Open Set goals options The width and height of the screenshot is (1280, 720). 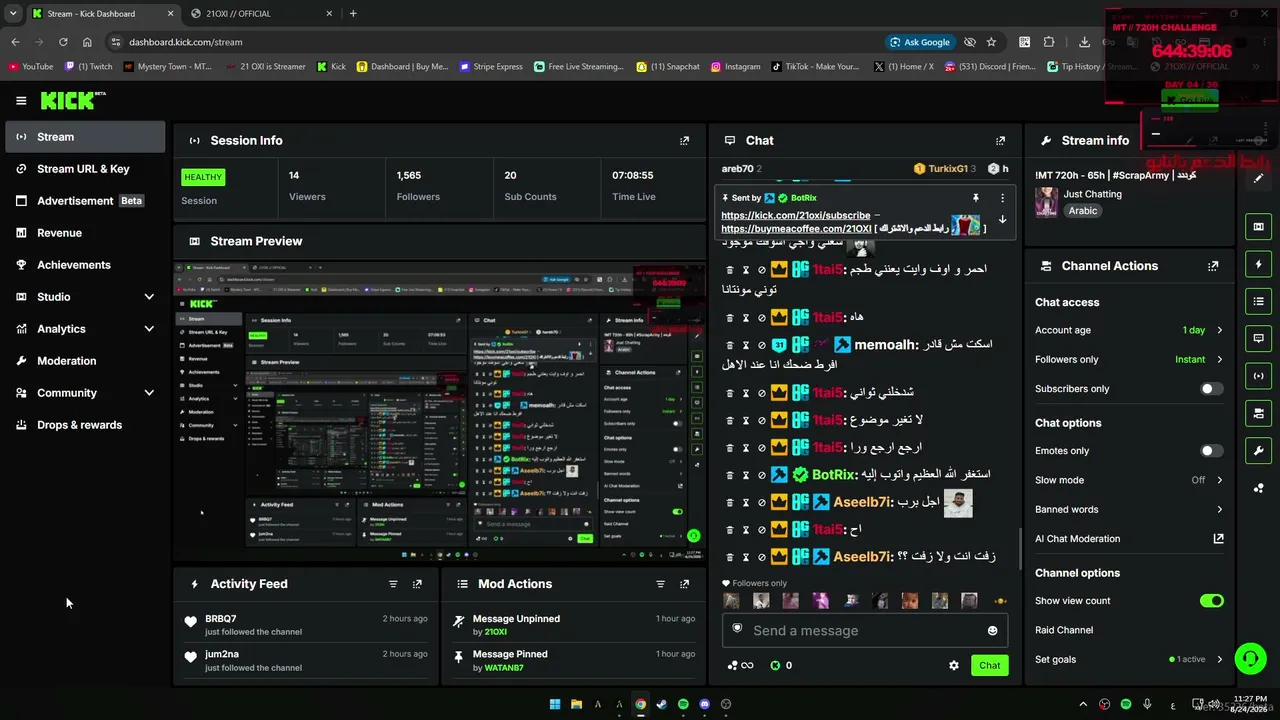[1129, 660]
